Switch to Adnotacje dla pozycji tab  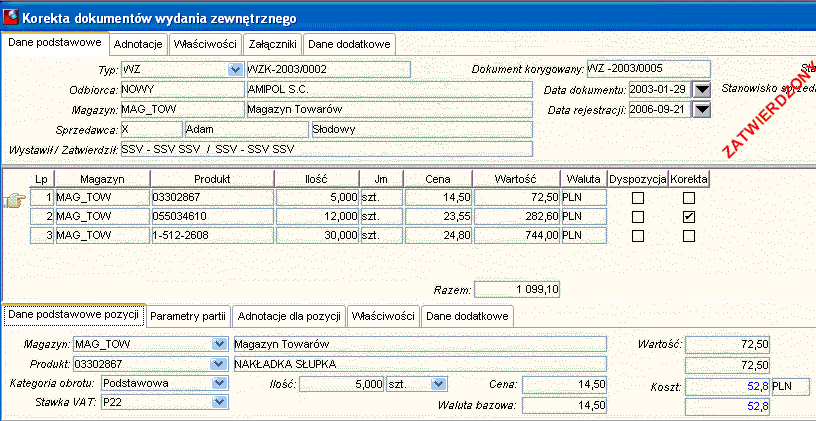coord(288,316)
